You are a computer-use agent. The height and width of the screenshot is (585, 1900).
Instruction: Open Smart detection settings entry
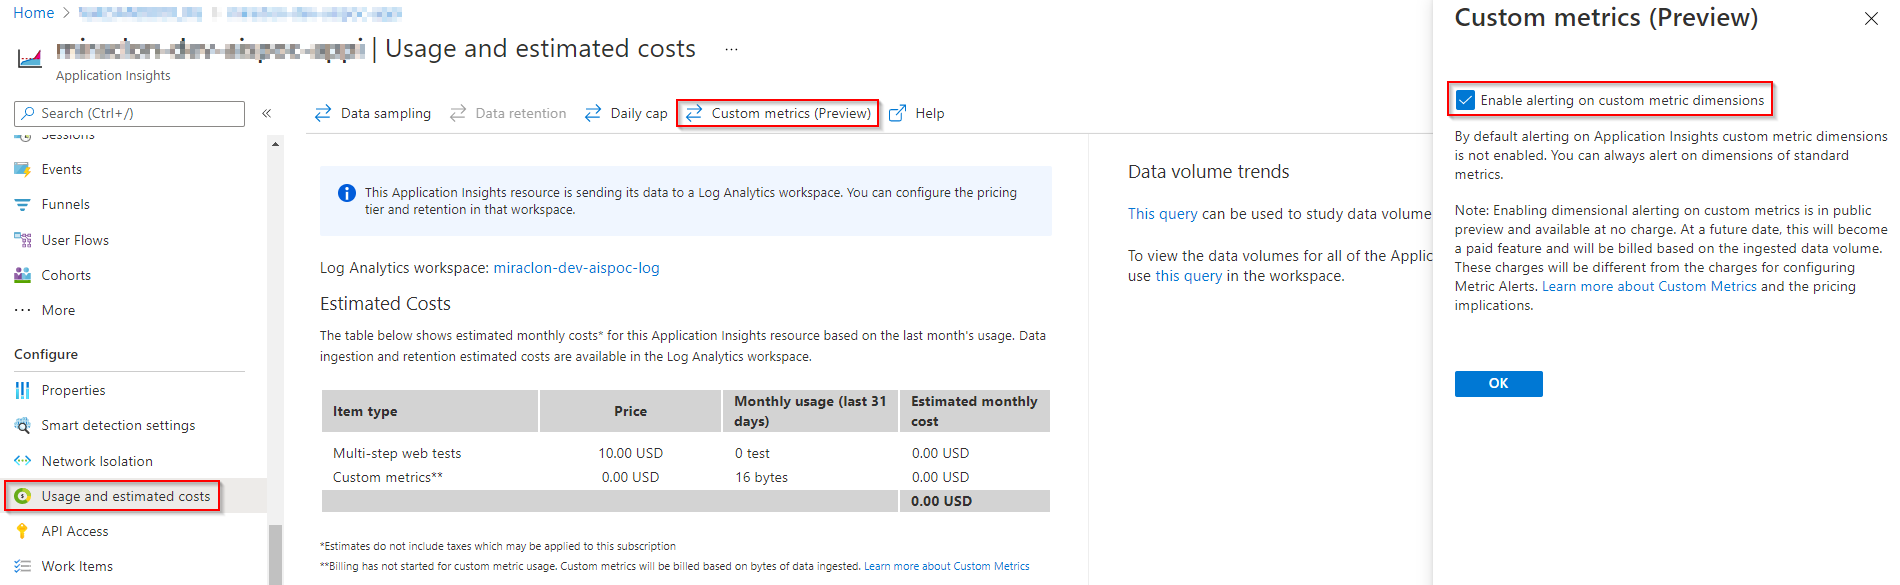tap(118, 425)
